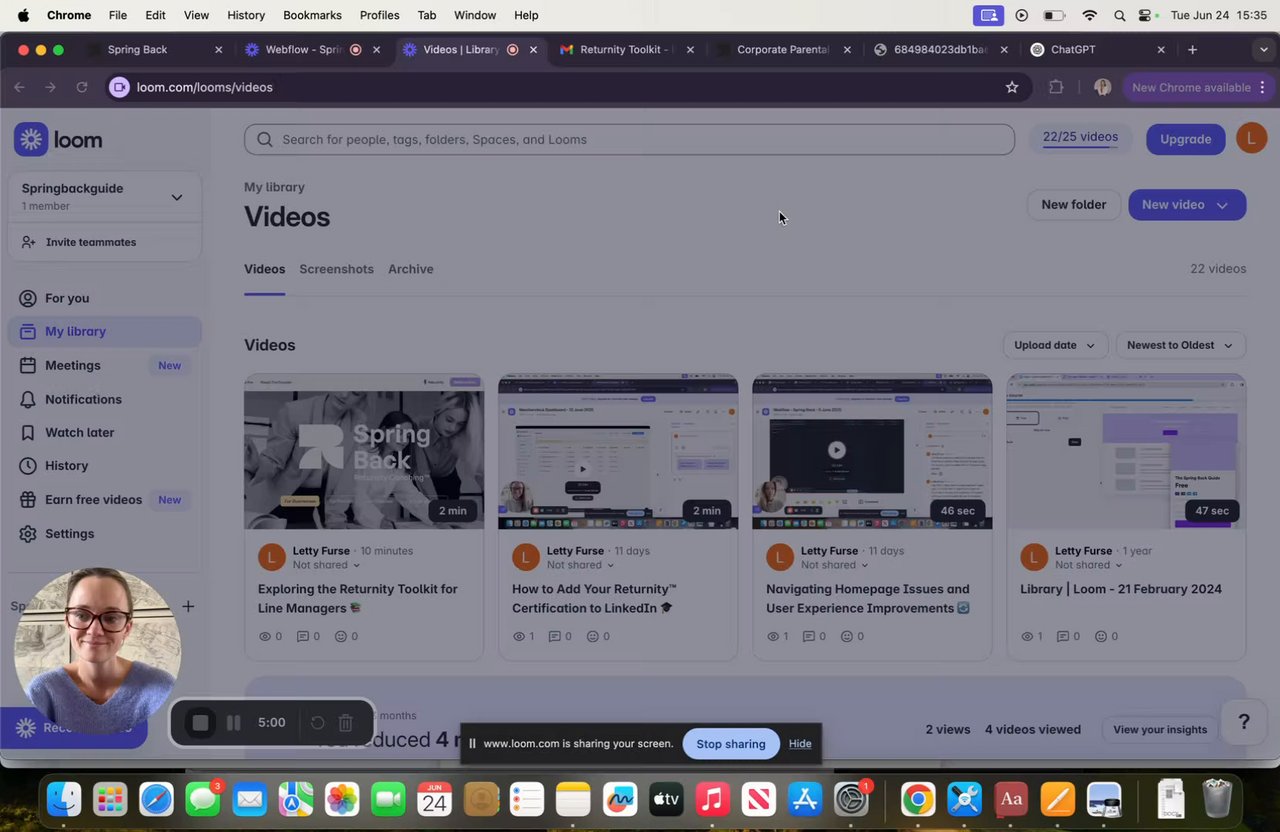Open Music app in the Dock
This screenshot has width=1280, height=832.
click(x=712, y=799)
